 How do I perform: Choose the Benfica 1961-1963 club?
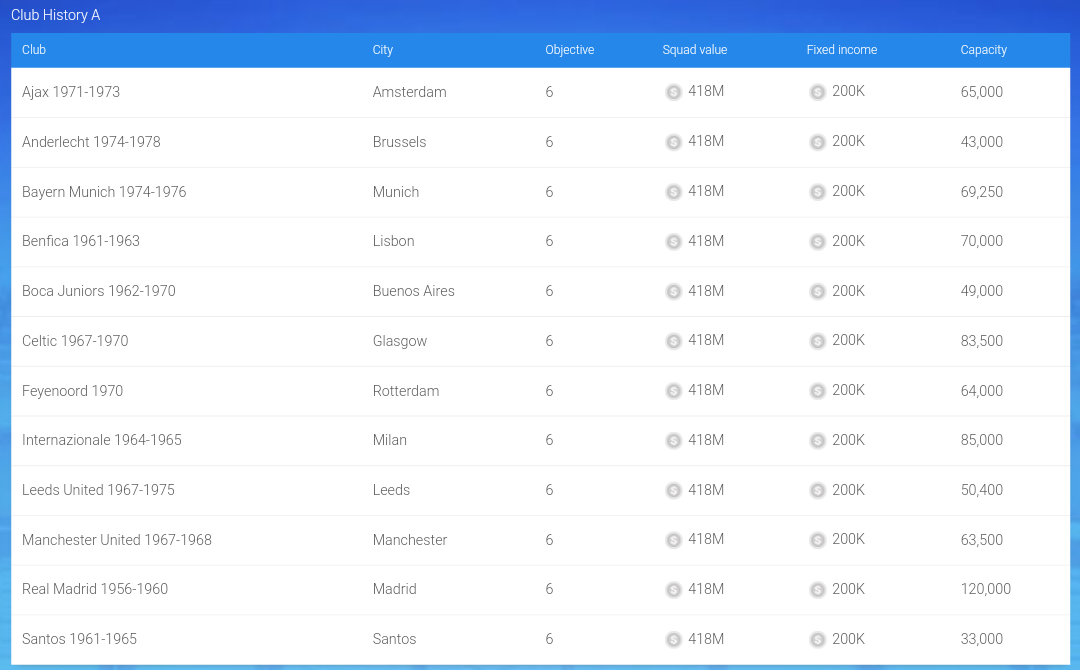coord(81,241)
